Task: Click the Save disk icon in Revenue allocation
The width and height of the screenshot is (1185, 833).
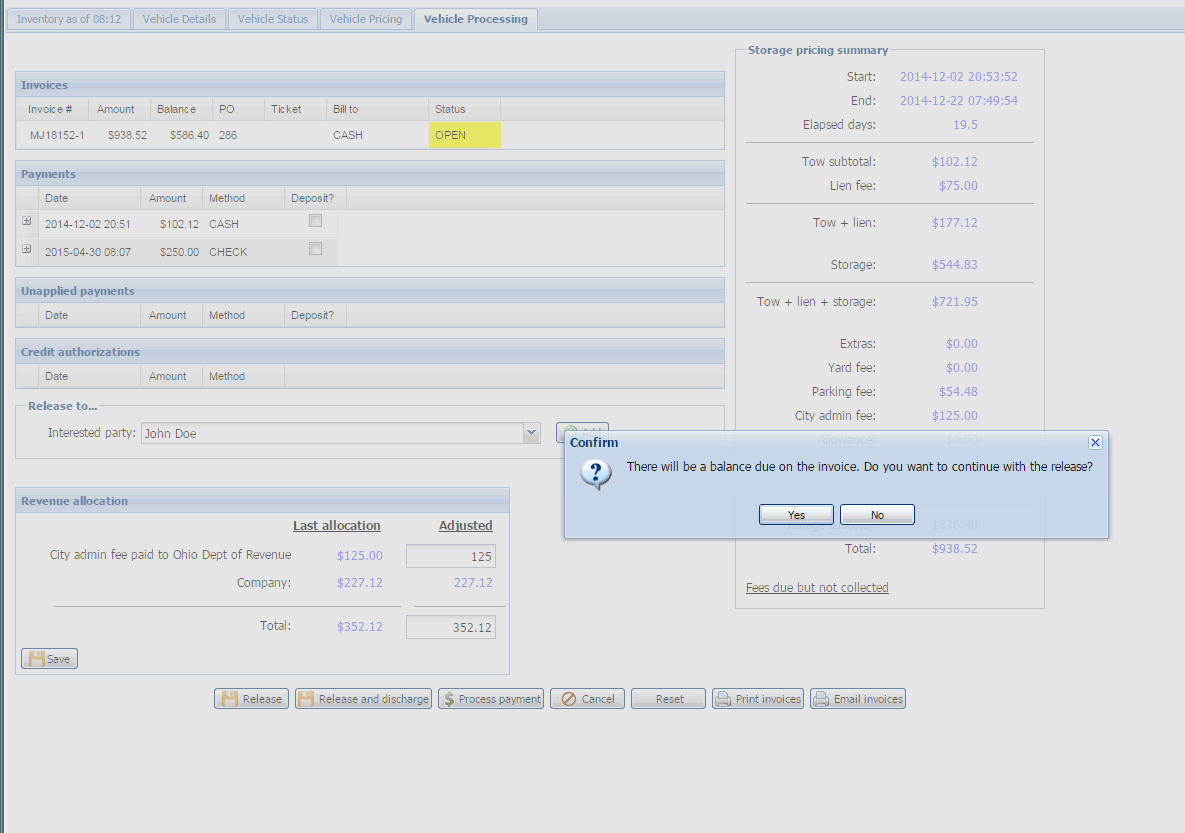Action: (36, 659)
